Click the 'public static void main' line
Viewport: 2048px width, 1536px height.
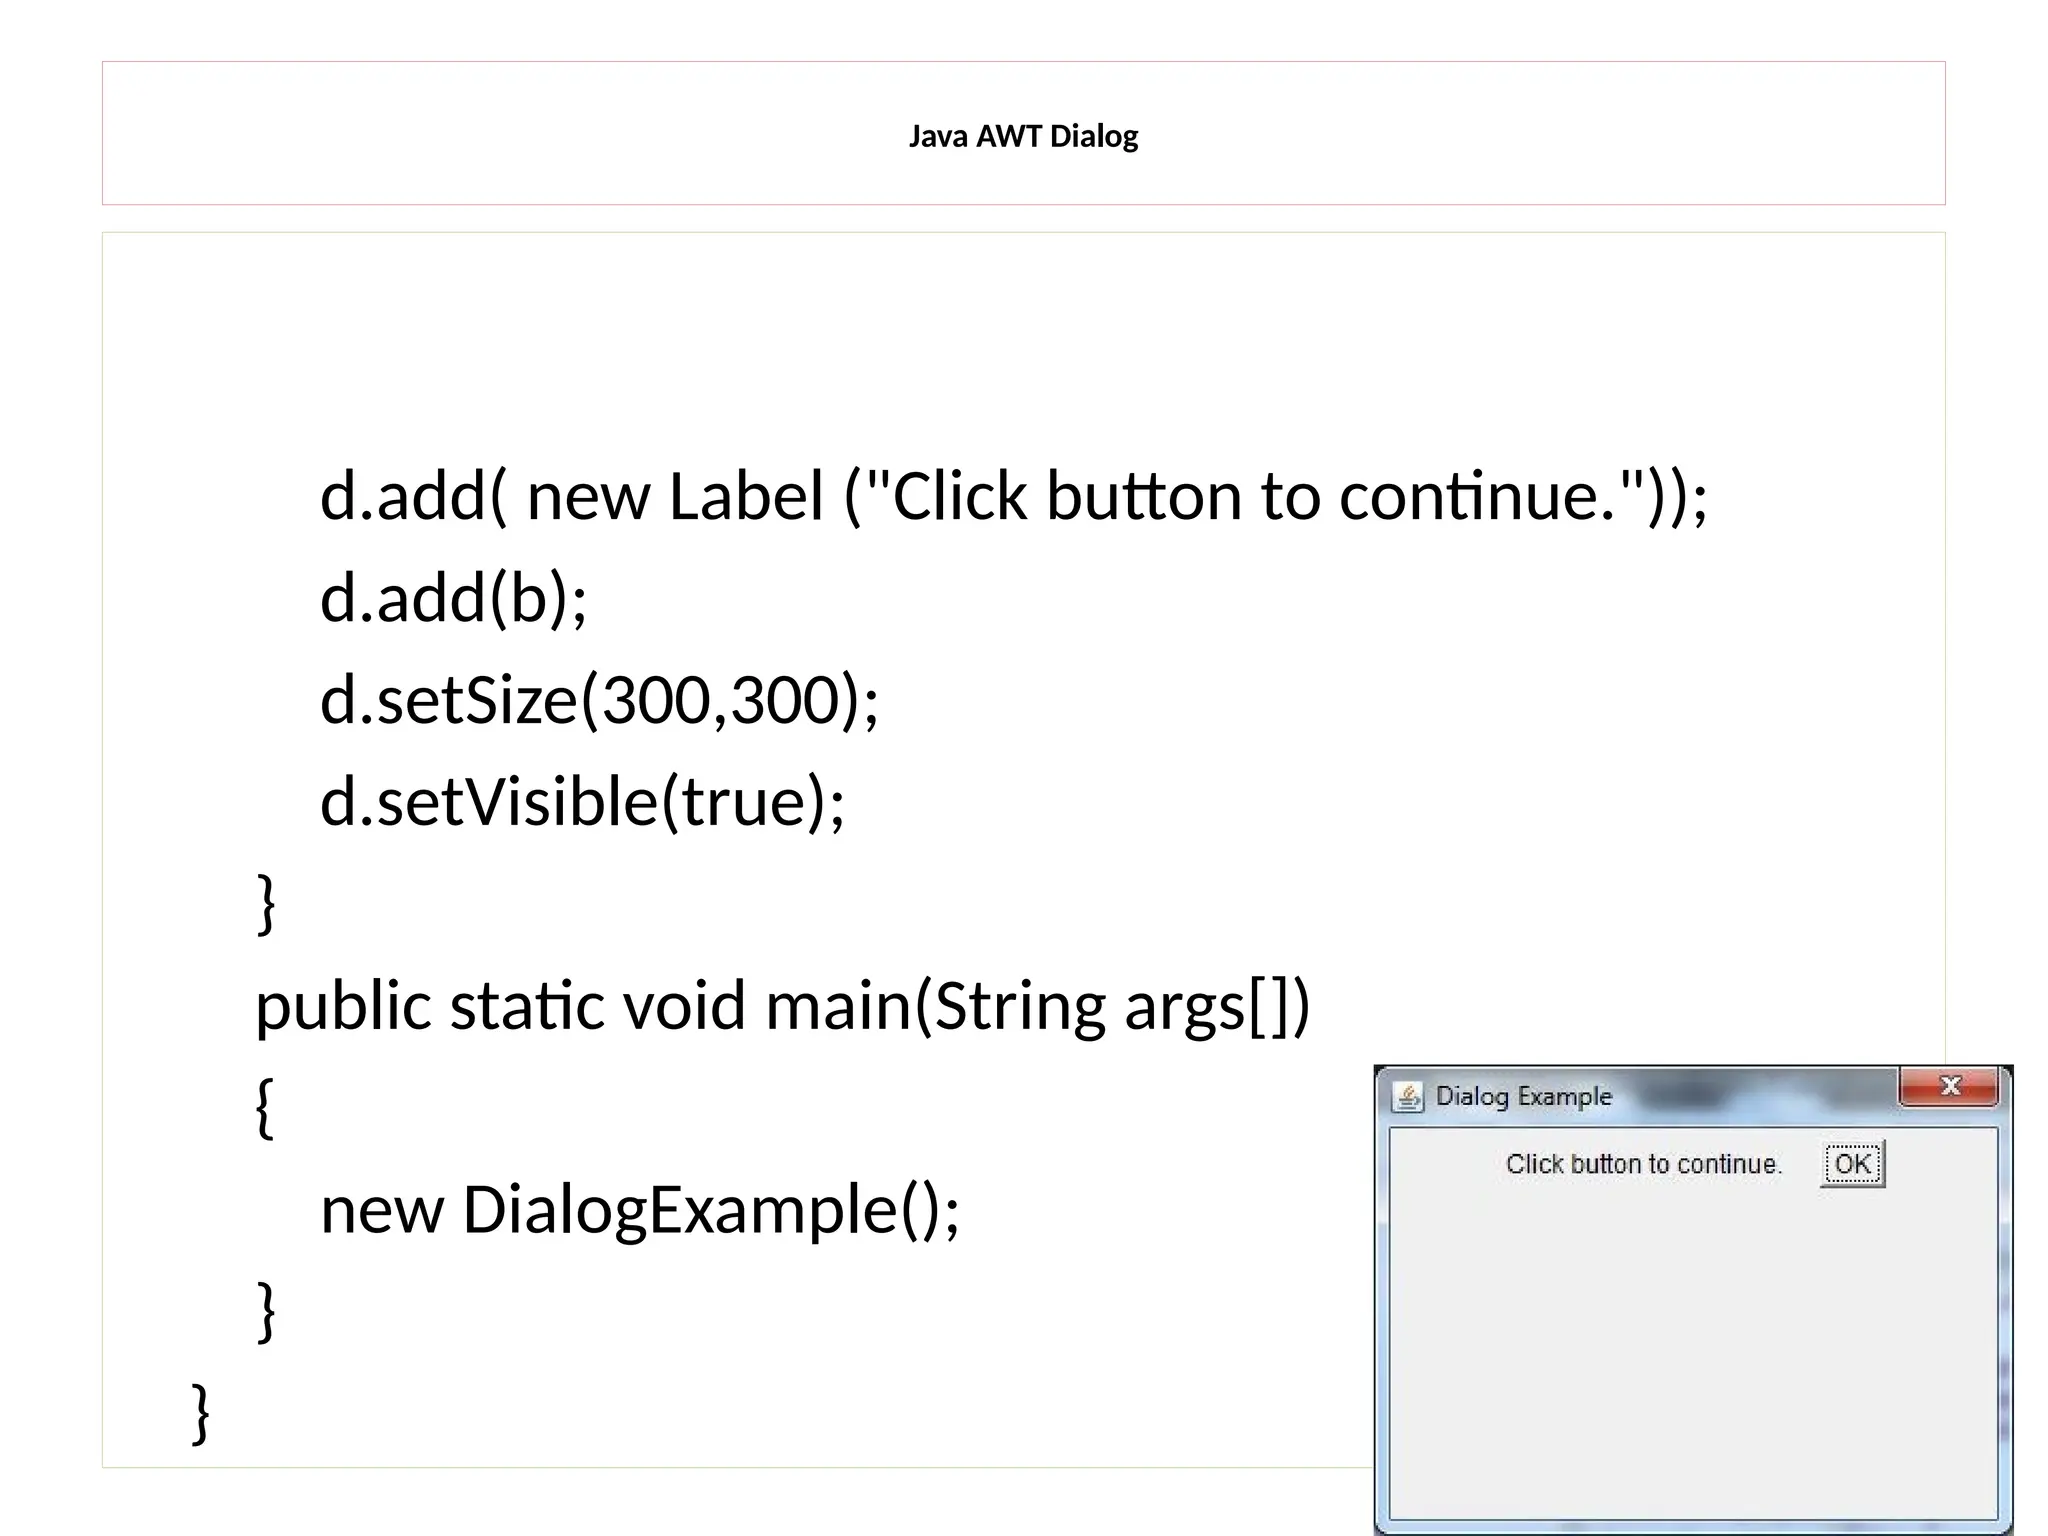point(782,1006)
